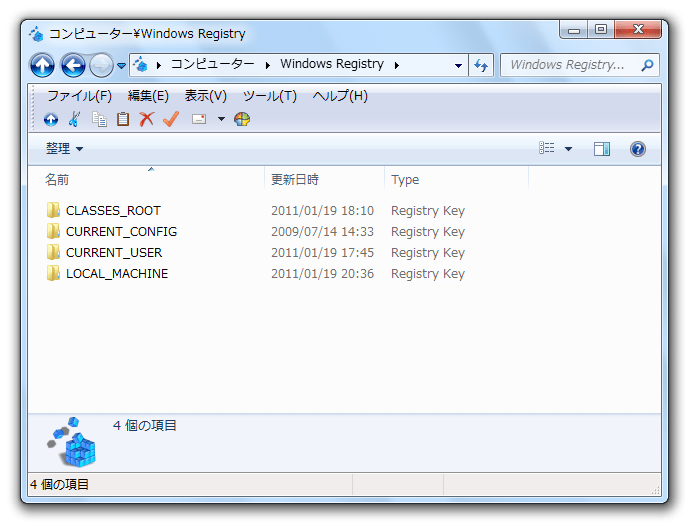Toggle the preview pane button
Image resolution: width=691 pixels, height=527 pixels.
click(602, 149)
